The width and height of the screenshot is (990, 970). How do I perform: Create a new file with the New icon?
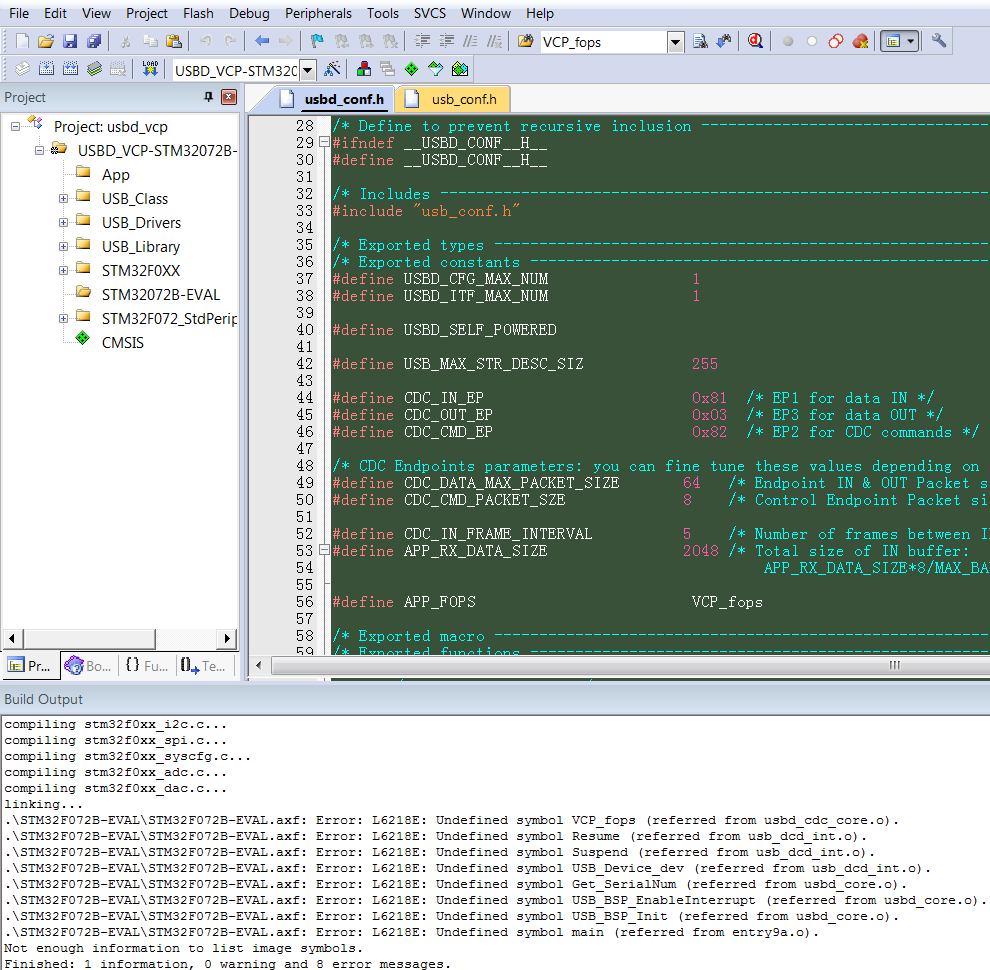[22, 42]
